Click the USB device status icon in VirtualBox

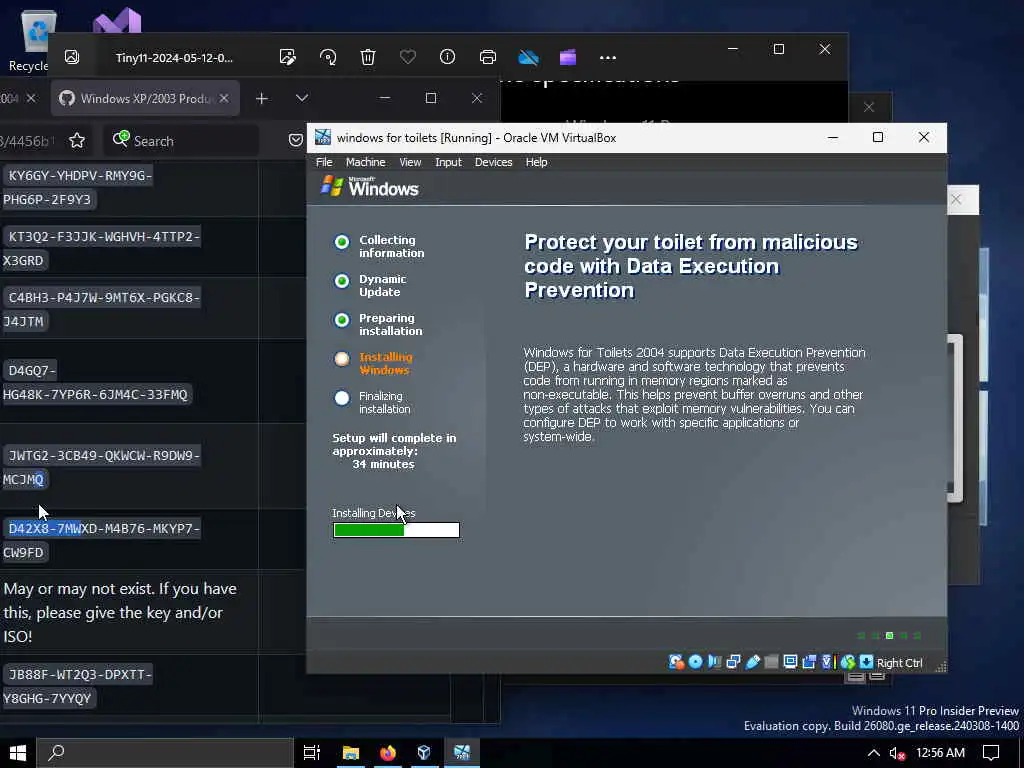(x=752, y=662)
